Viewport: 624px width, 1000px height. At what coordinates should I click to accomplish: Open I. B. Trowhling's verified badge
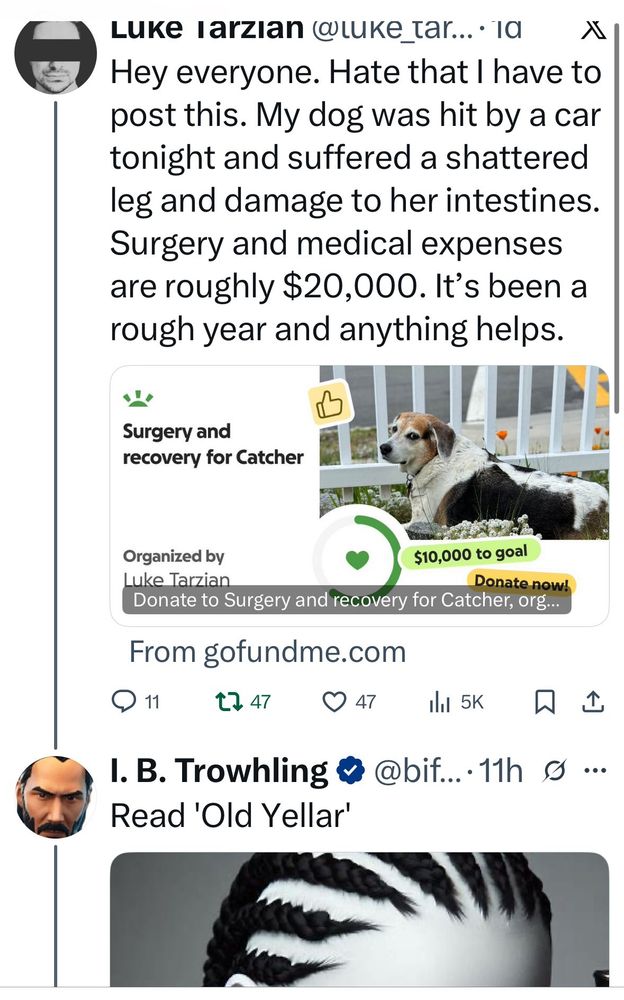click(x=349, y=771)
